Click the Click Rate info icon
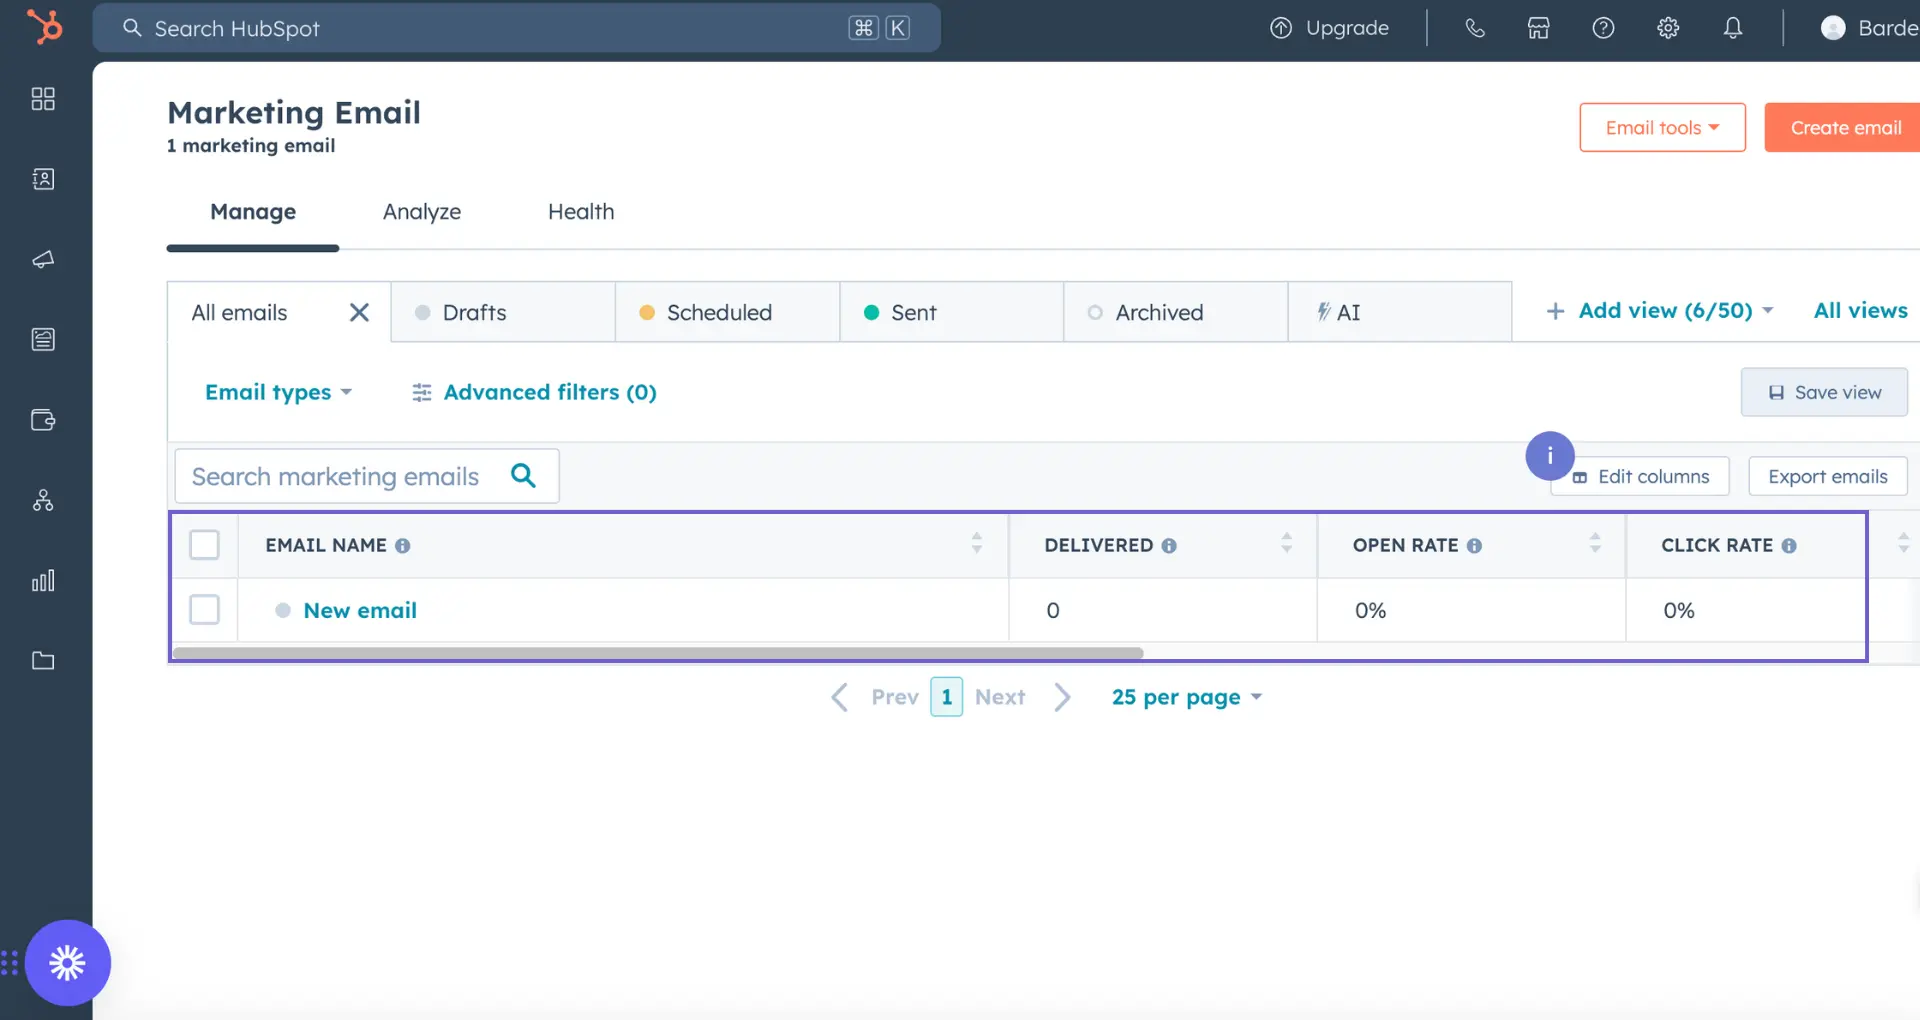 [x=1789, y=546]
